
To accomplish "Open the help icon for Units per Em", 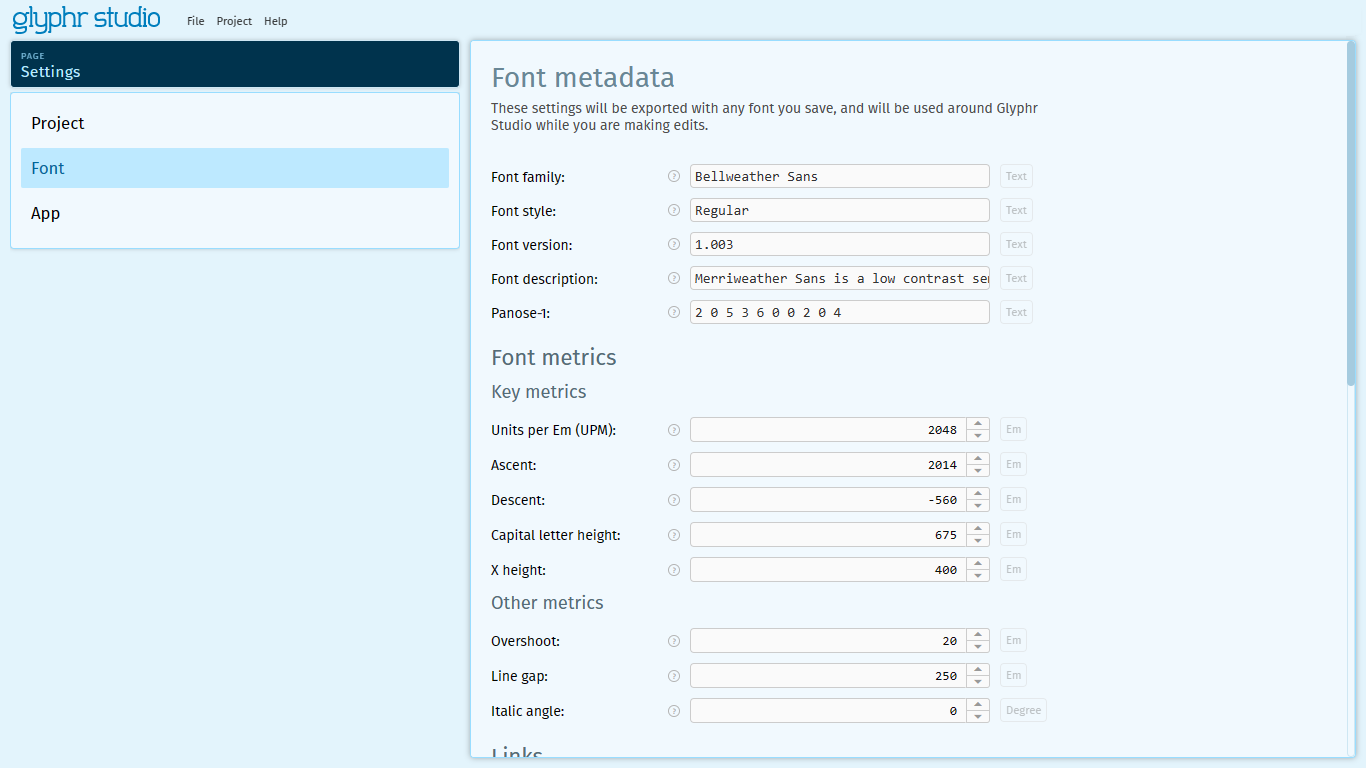I will coord(674,430).
